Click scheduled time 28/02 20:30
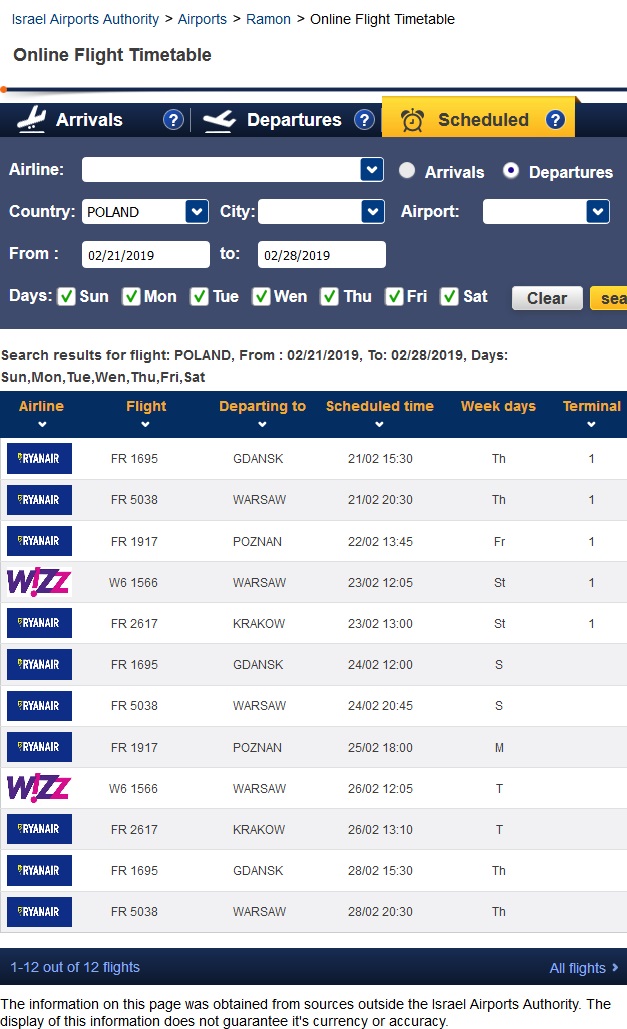 [x=380, y=912]
